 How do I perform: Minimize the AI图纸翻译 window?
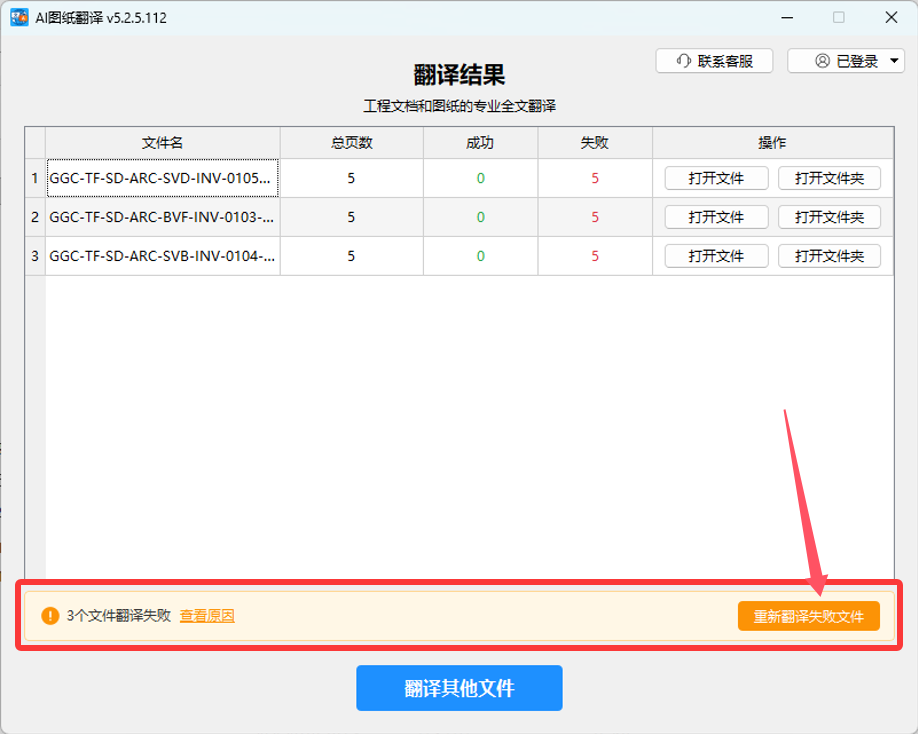(x=787, y=18)
